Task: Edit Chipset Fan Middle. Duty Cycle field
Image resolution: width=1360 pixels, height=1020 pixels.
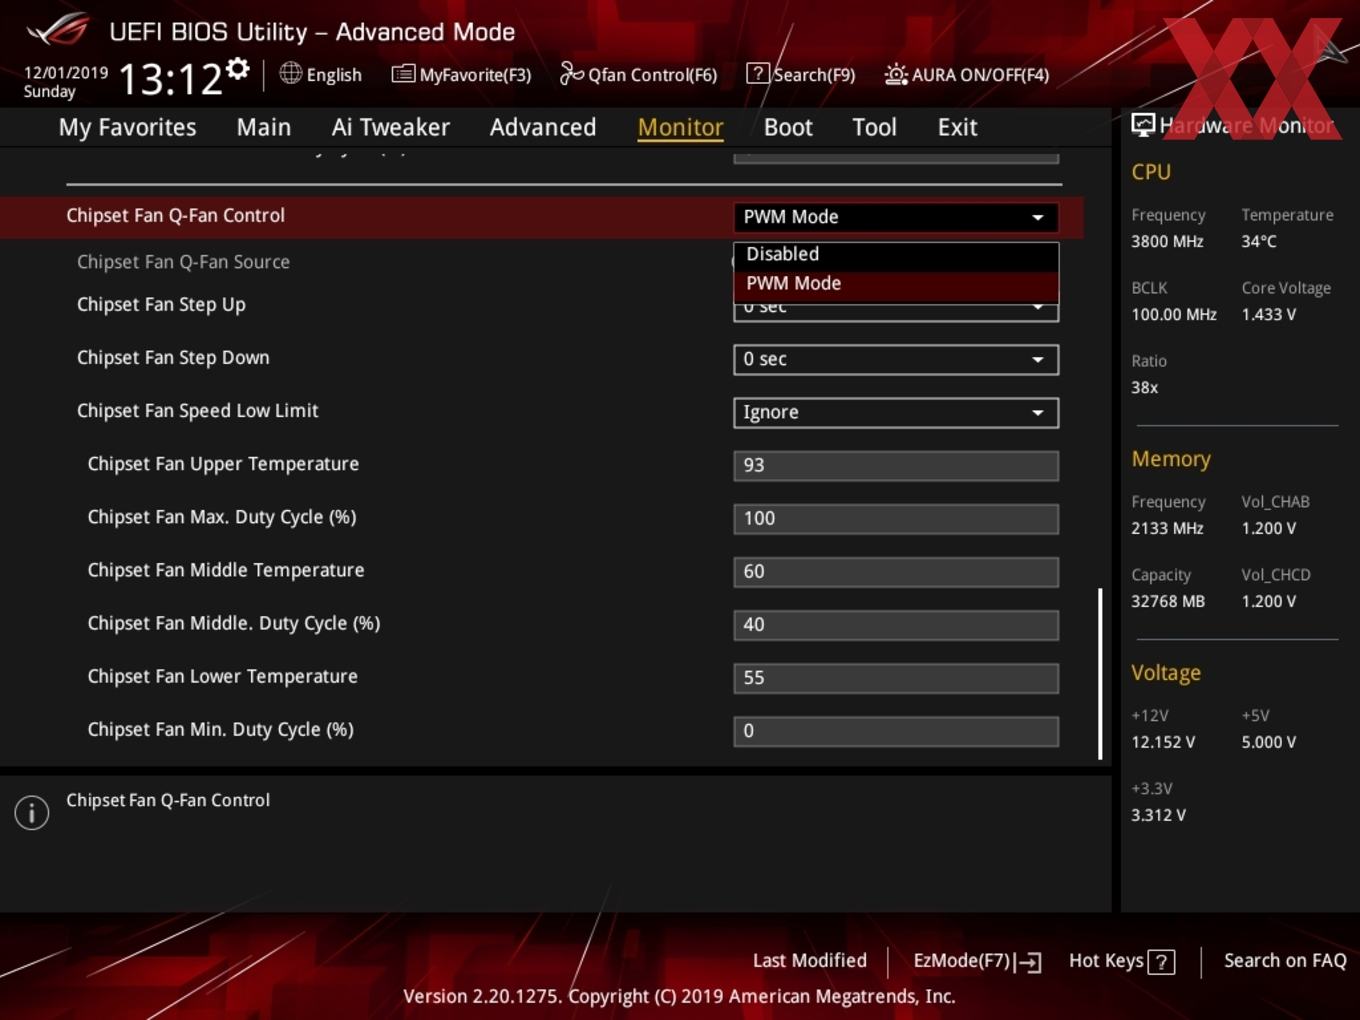Action: tap(896, 624)
